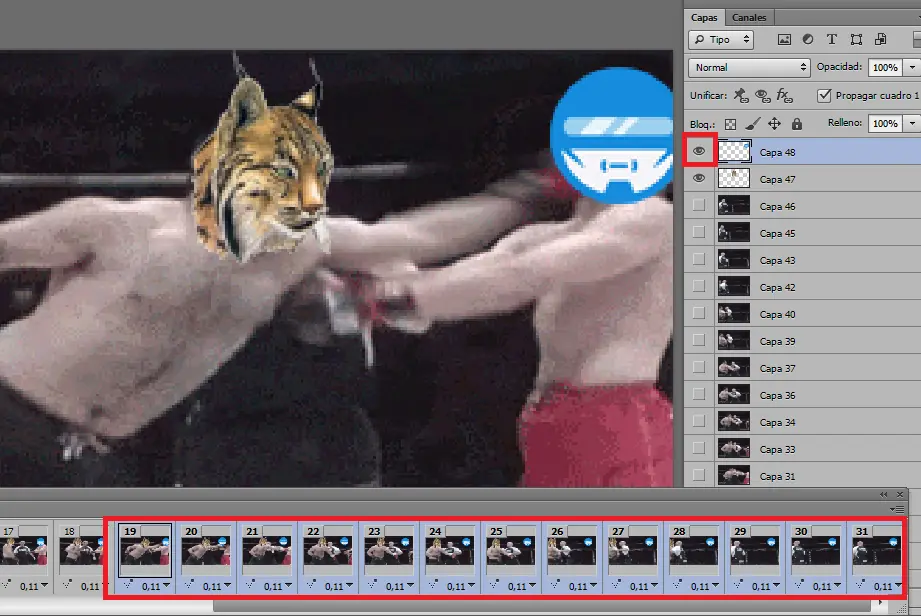This screenshot has height=616, width=921.
Task: Click the smart objects filter icon
Action: tap(881, 39)
